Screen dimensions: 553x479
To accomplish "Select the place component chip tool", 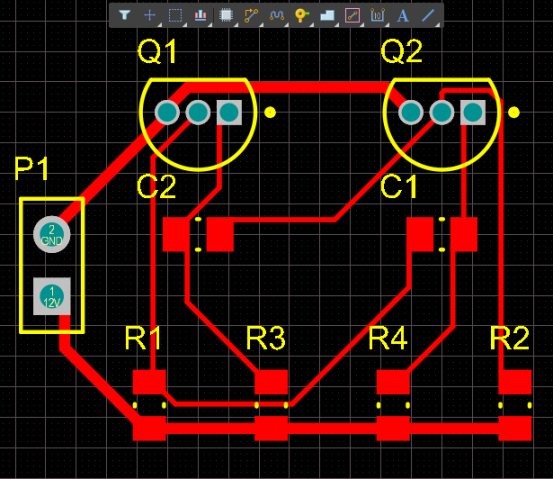I will click(x=226, y=15).
